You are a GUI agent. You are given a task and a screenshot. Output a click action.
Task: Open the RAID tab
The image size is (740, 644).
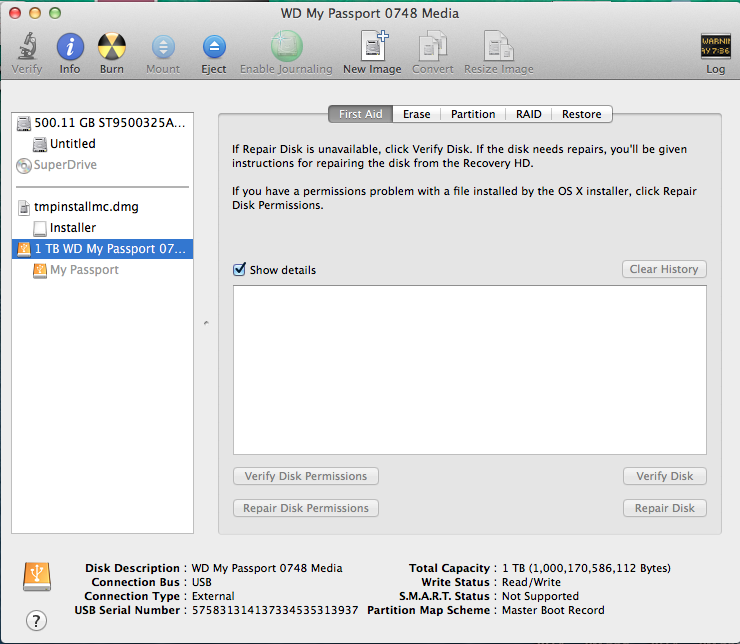tap(529, 114)
